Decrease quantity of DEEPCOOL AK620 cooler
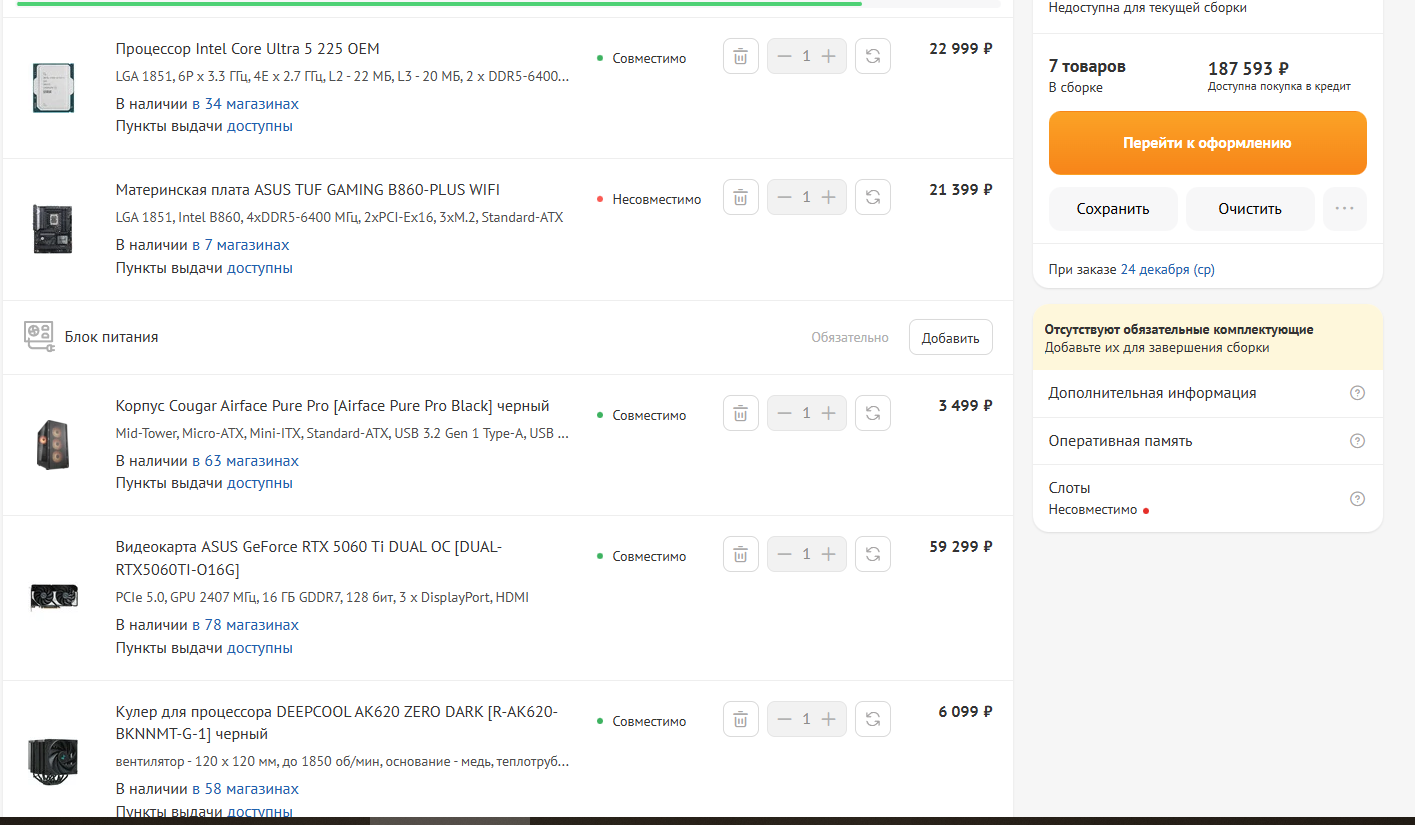 (785, 719)
